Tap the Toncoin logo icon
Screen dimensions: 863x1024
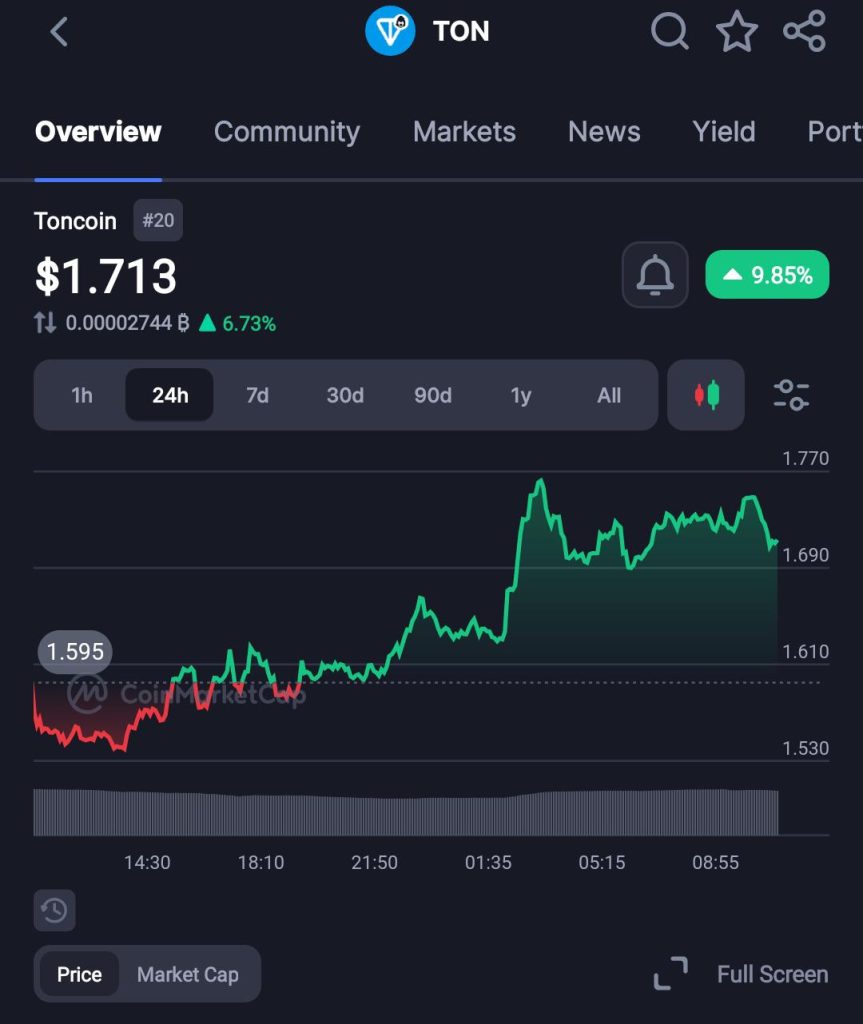point(390,31)
